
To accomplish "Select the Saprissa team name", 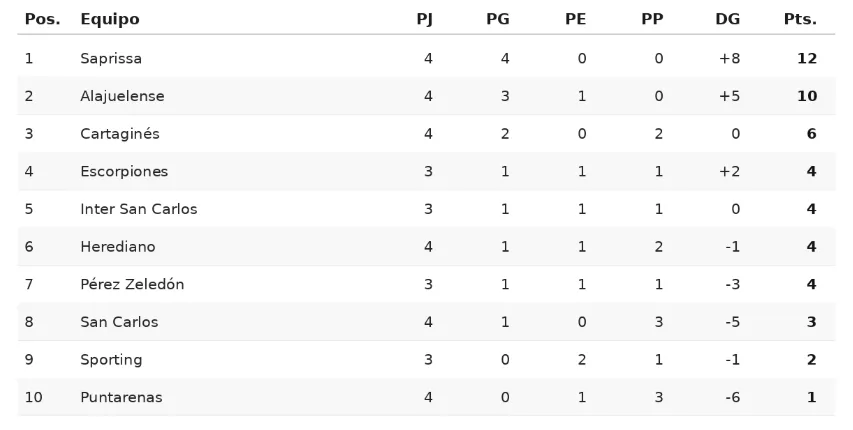I will click(111, 58).
